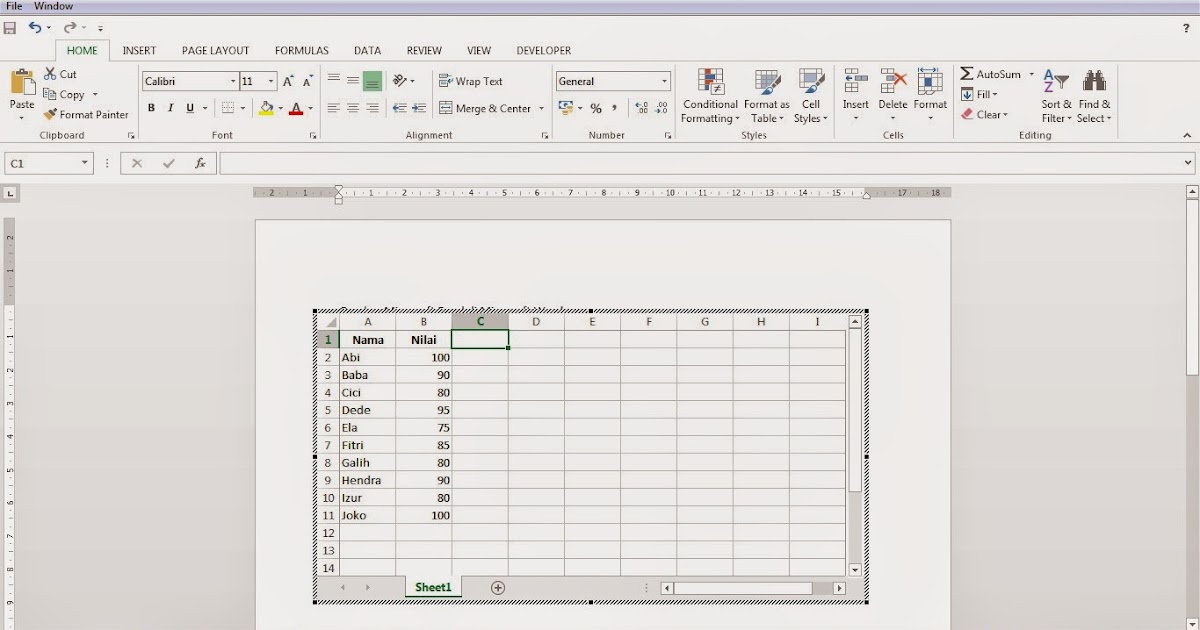
Task: Open the DEVELOPER tab
Action: [x=544, y=50]
